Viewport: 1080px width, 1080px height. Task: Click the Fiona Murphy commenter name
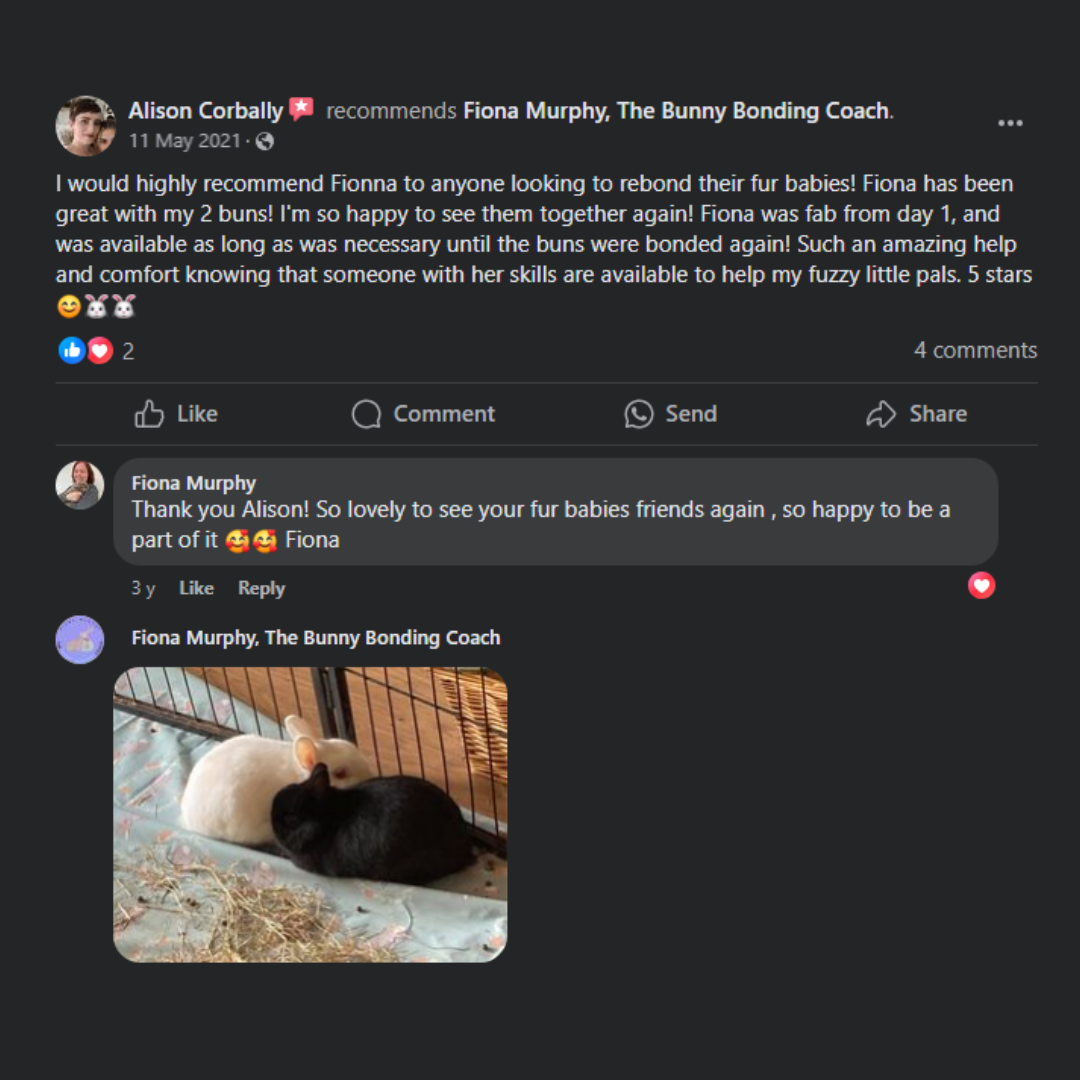(194, 483)
